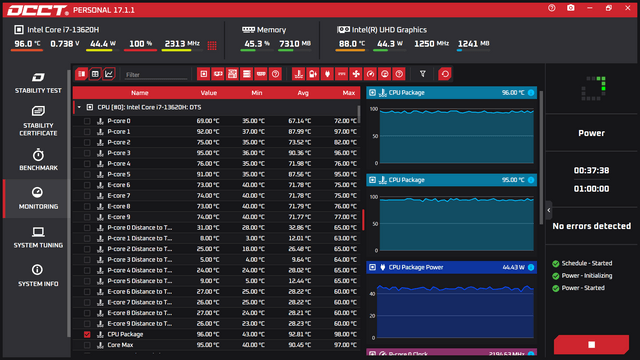Click the graph panel vertical scrollbar

(542, 157)
